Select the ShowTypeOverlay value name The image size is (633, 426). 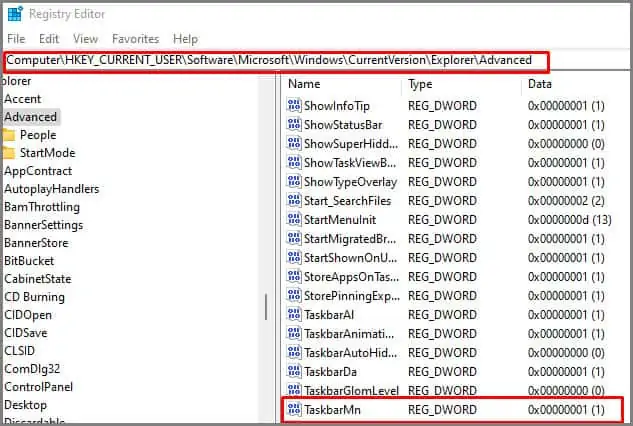tap(350, 182)
